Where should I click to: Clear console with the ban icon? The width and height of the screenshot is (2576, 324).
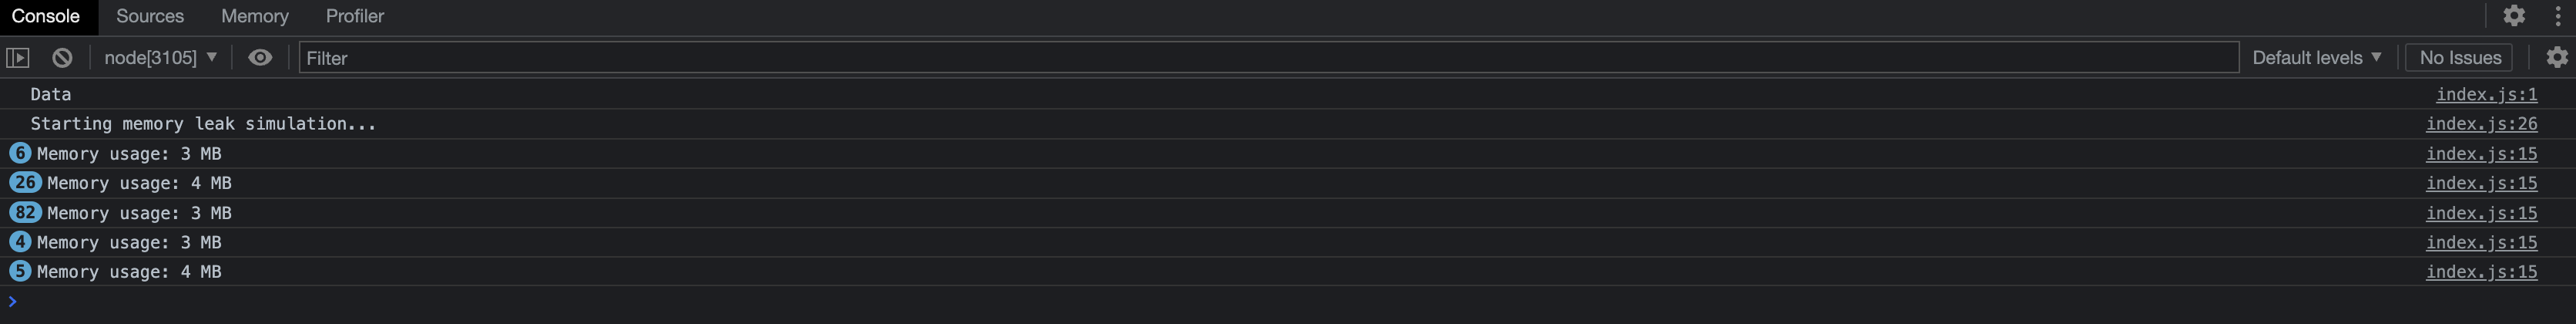pyautogui.click(x=62, y=58)
